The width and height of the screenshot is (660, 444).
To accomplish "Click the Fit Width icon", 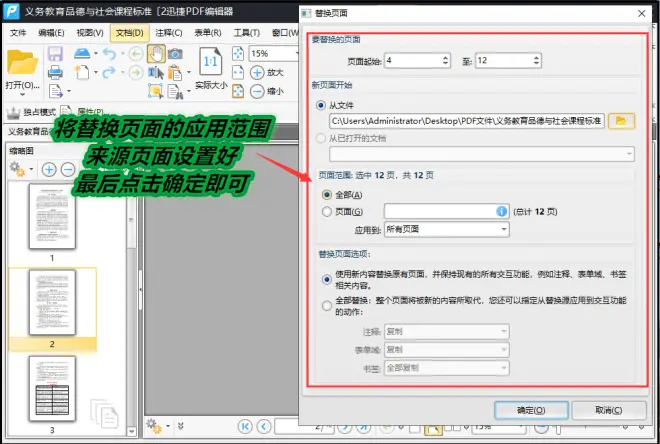I will [238, 72].
